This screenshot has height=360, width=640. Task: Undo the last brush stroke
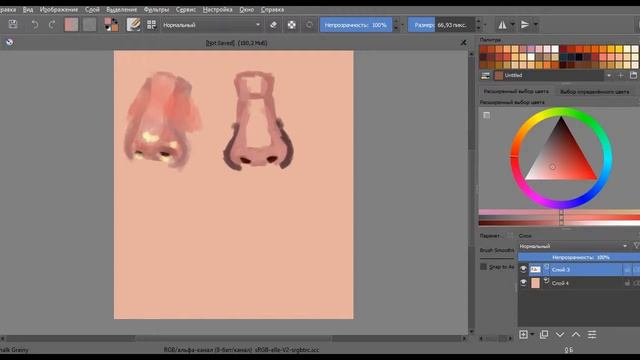pyautogui.click(x=35, y=25)
